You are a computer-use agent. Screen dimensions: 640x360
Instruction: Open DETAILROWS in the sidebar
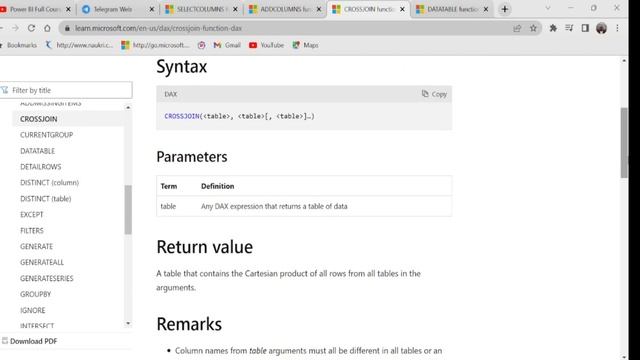point(40,167)
